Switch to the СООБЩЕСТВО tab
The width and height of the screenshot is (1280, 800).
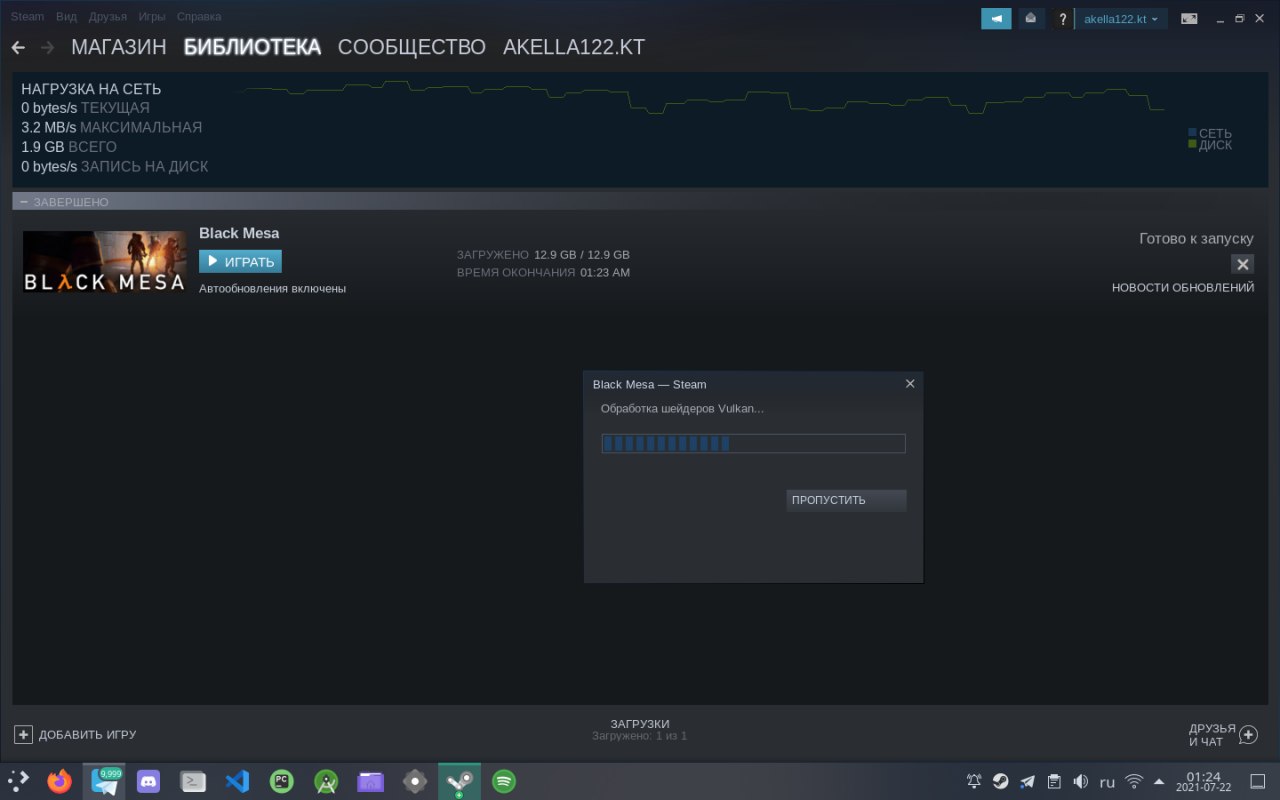coord(412,47)
